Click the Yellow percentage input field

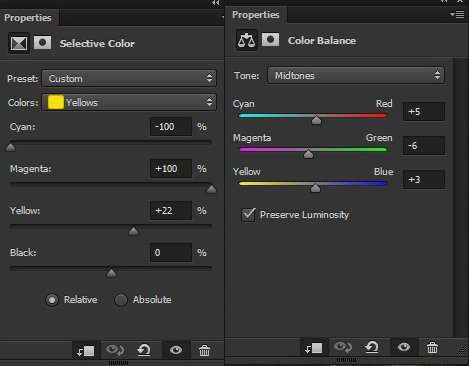171,211
